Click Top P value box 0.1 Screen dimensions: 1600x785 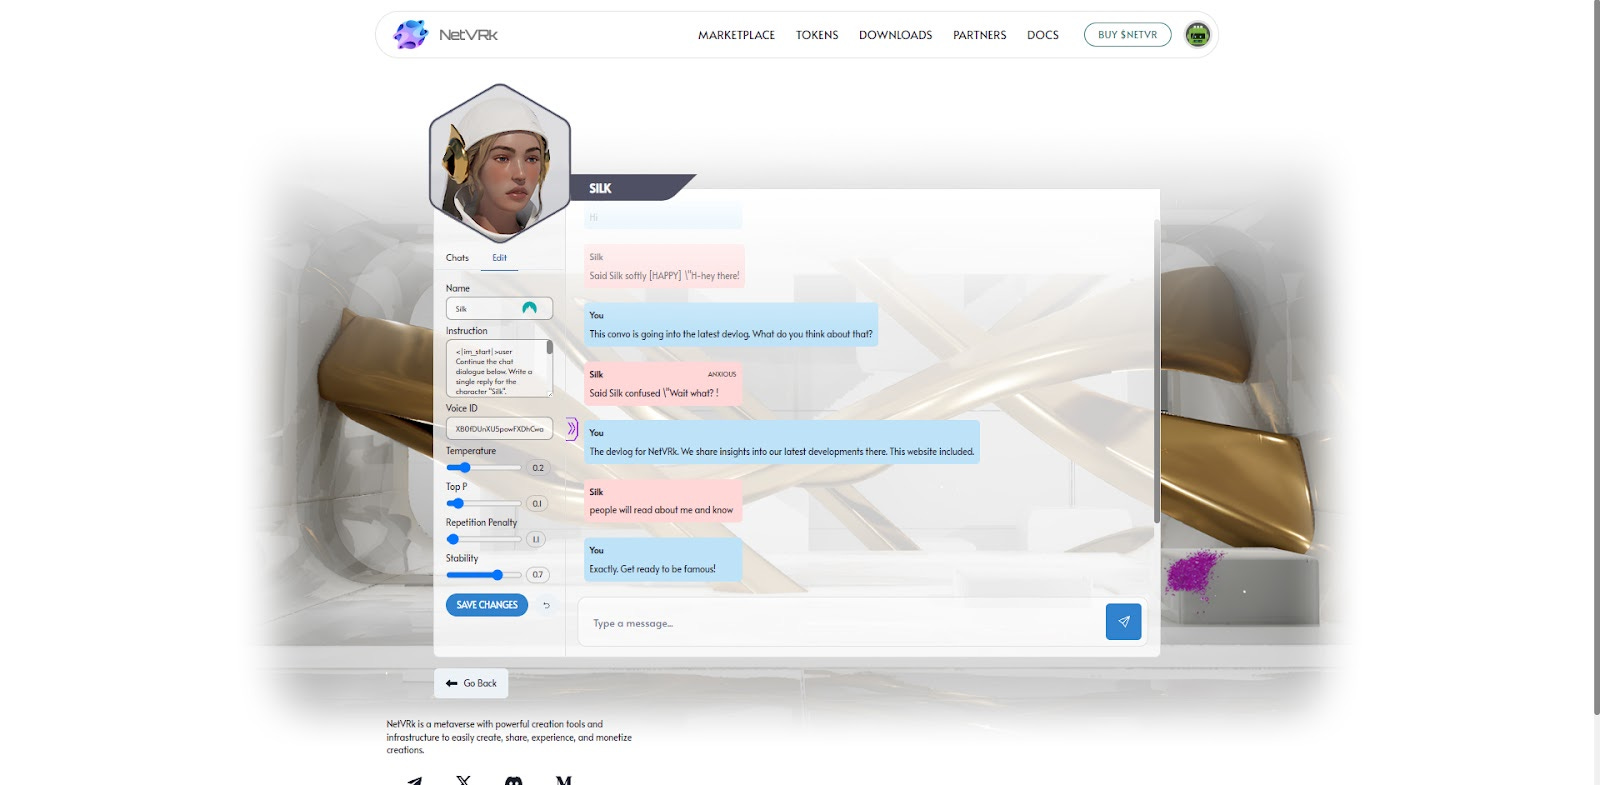click(x=537, y=503)
